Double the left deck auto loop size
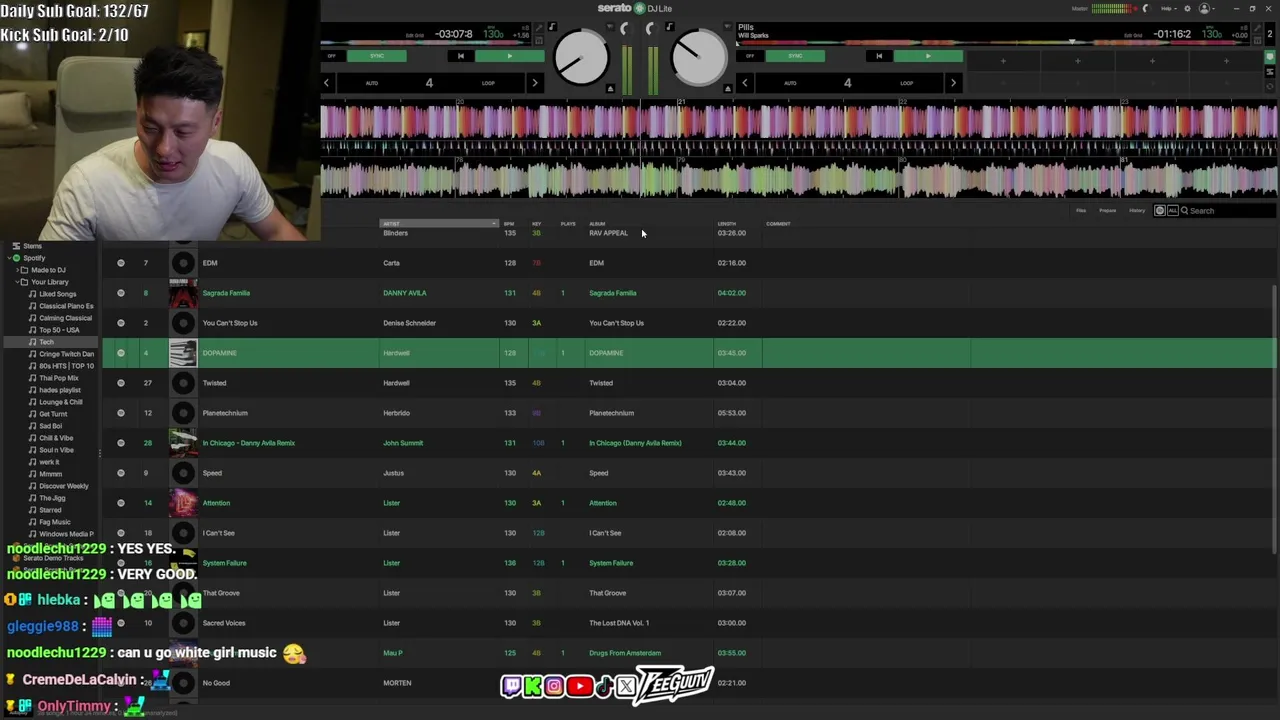Viewport: 1280px width, 720px height. click(x=535, y=83)
